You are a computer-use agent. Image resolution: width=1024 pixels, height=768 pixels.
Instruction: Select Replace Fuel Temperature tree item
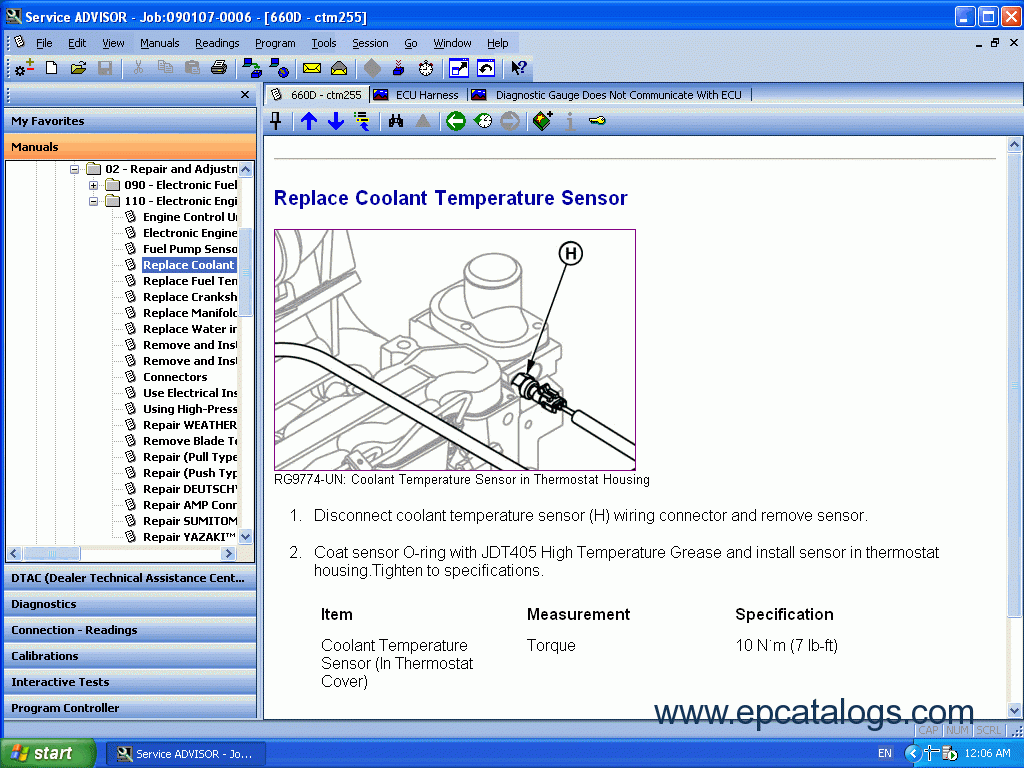point(190,281)
